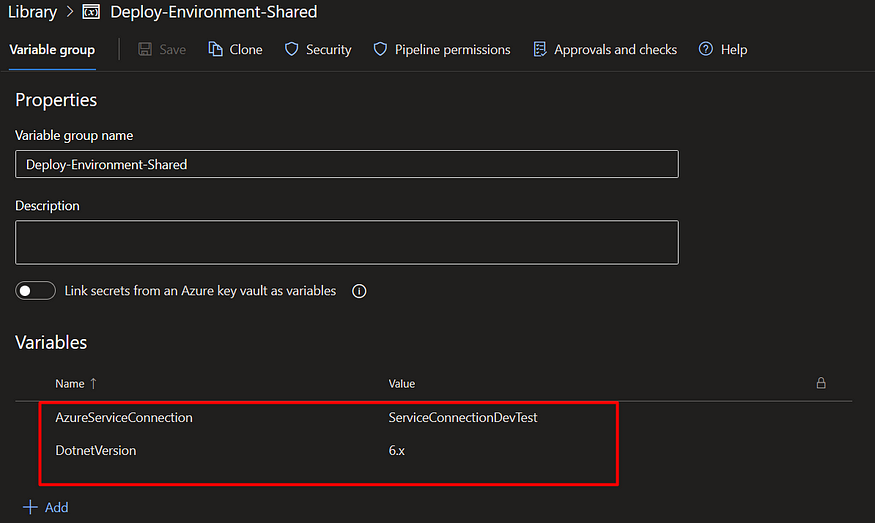Image resolution: width=875 pixels, height=523 pixels.
Task: Click the plus icon next to Add
Action: [x=30, y=507]
